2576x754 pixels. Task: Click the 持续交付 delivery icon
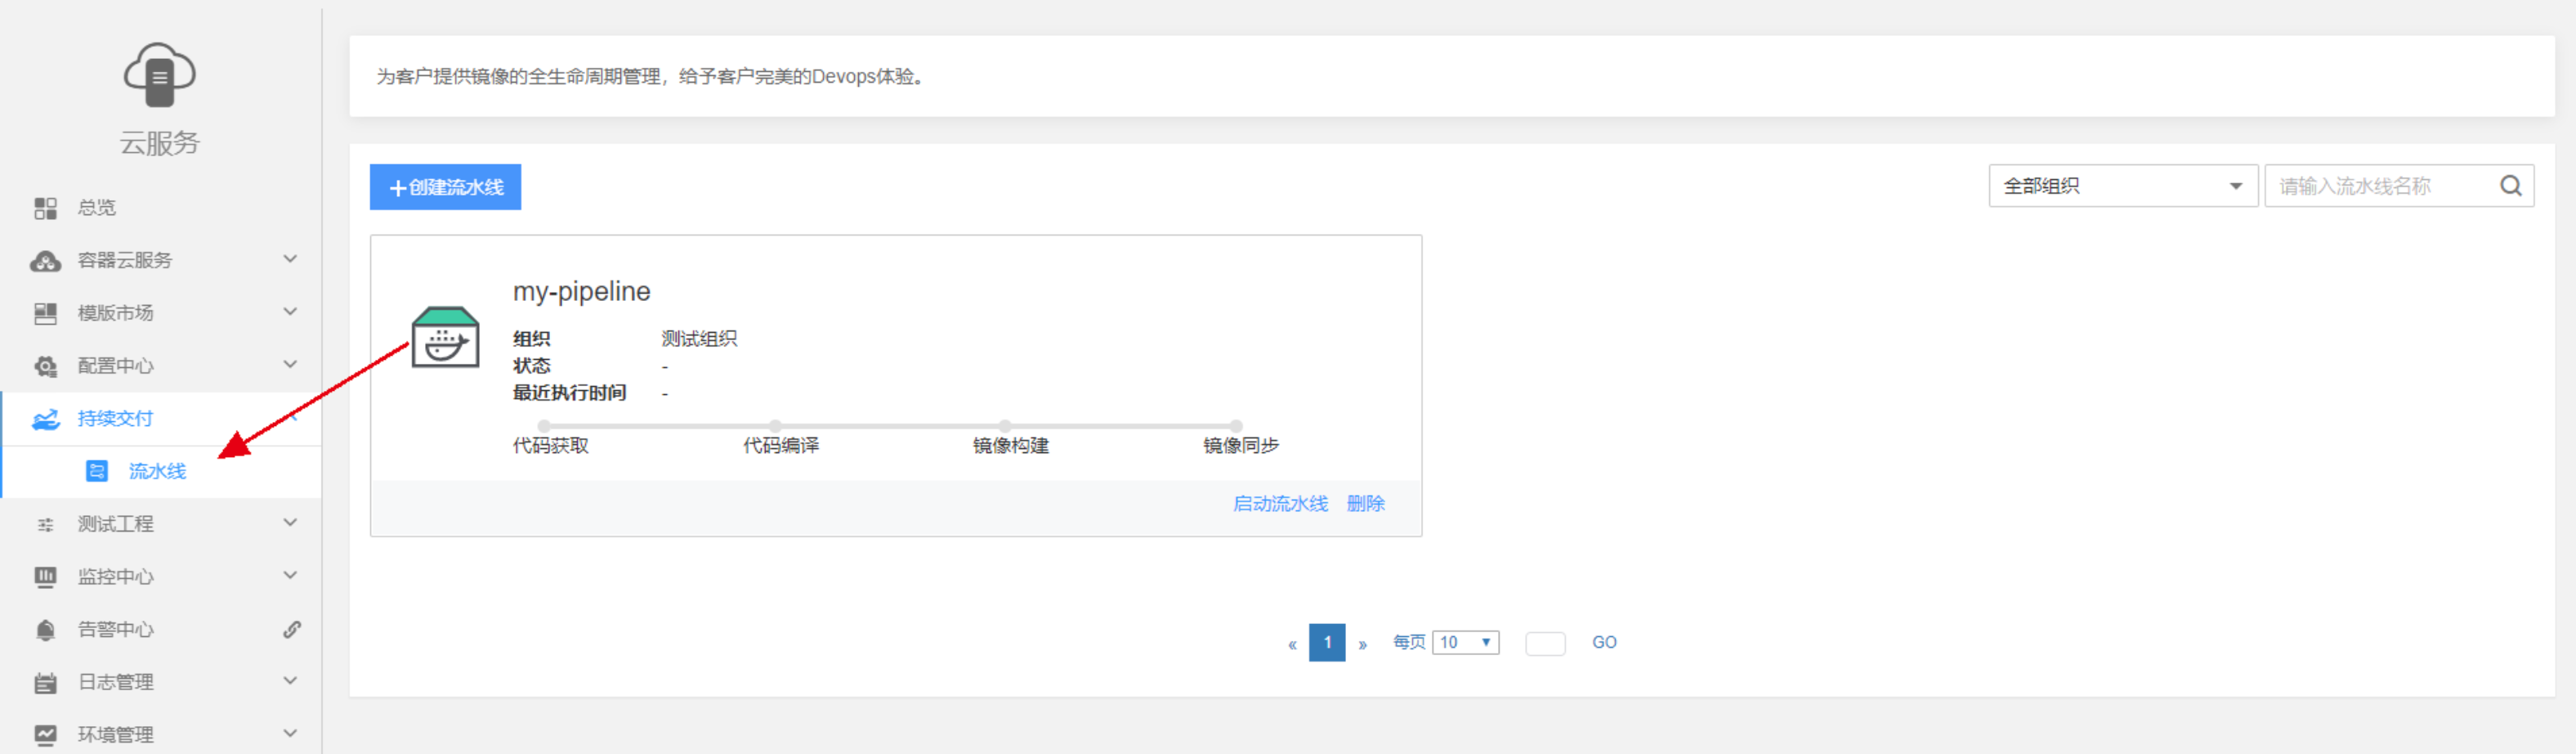coord(45,419)
